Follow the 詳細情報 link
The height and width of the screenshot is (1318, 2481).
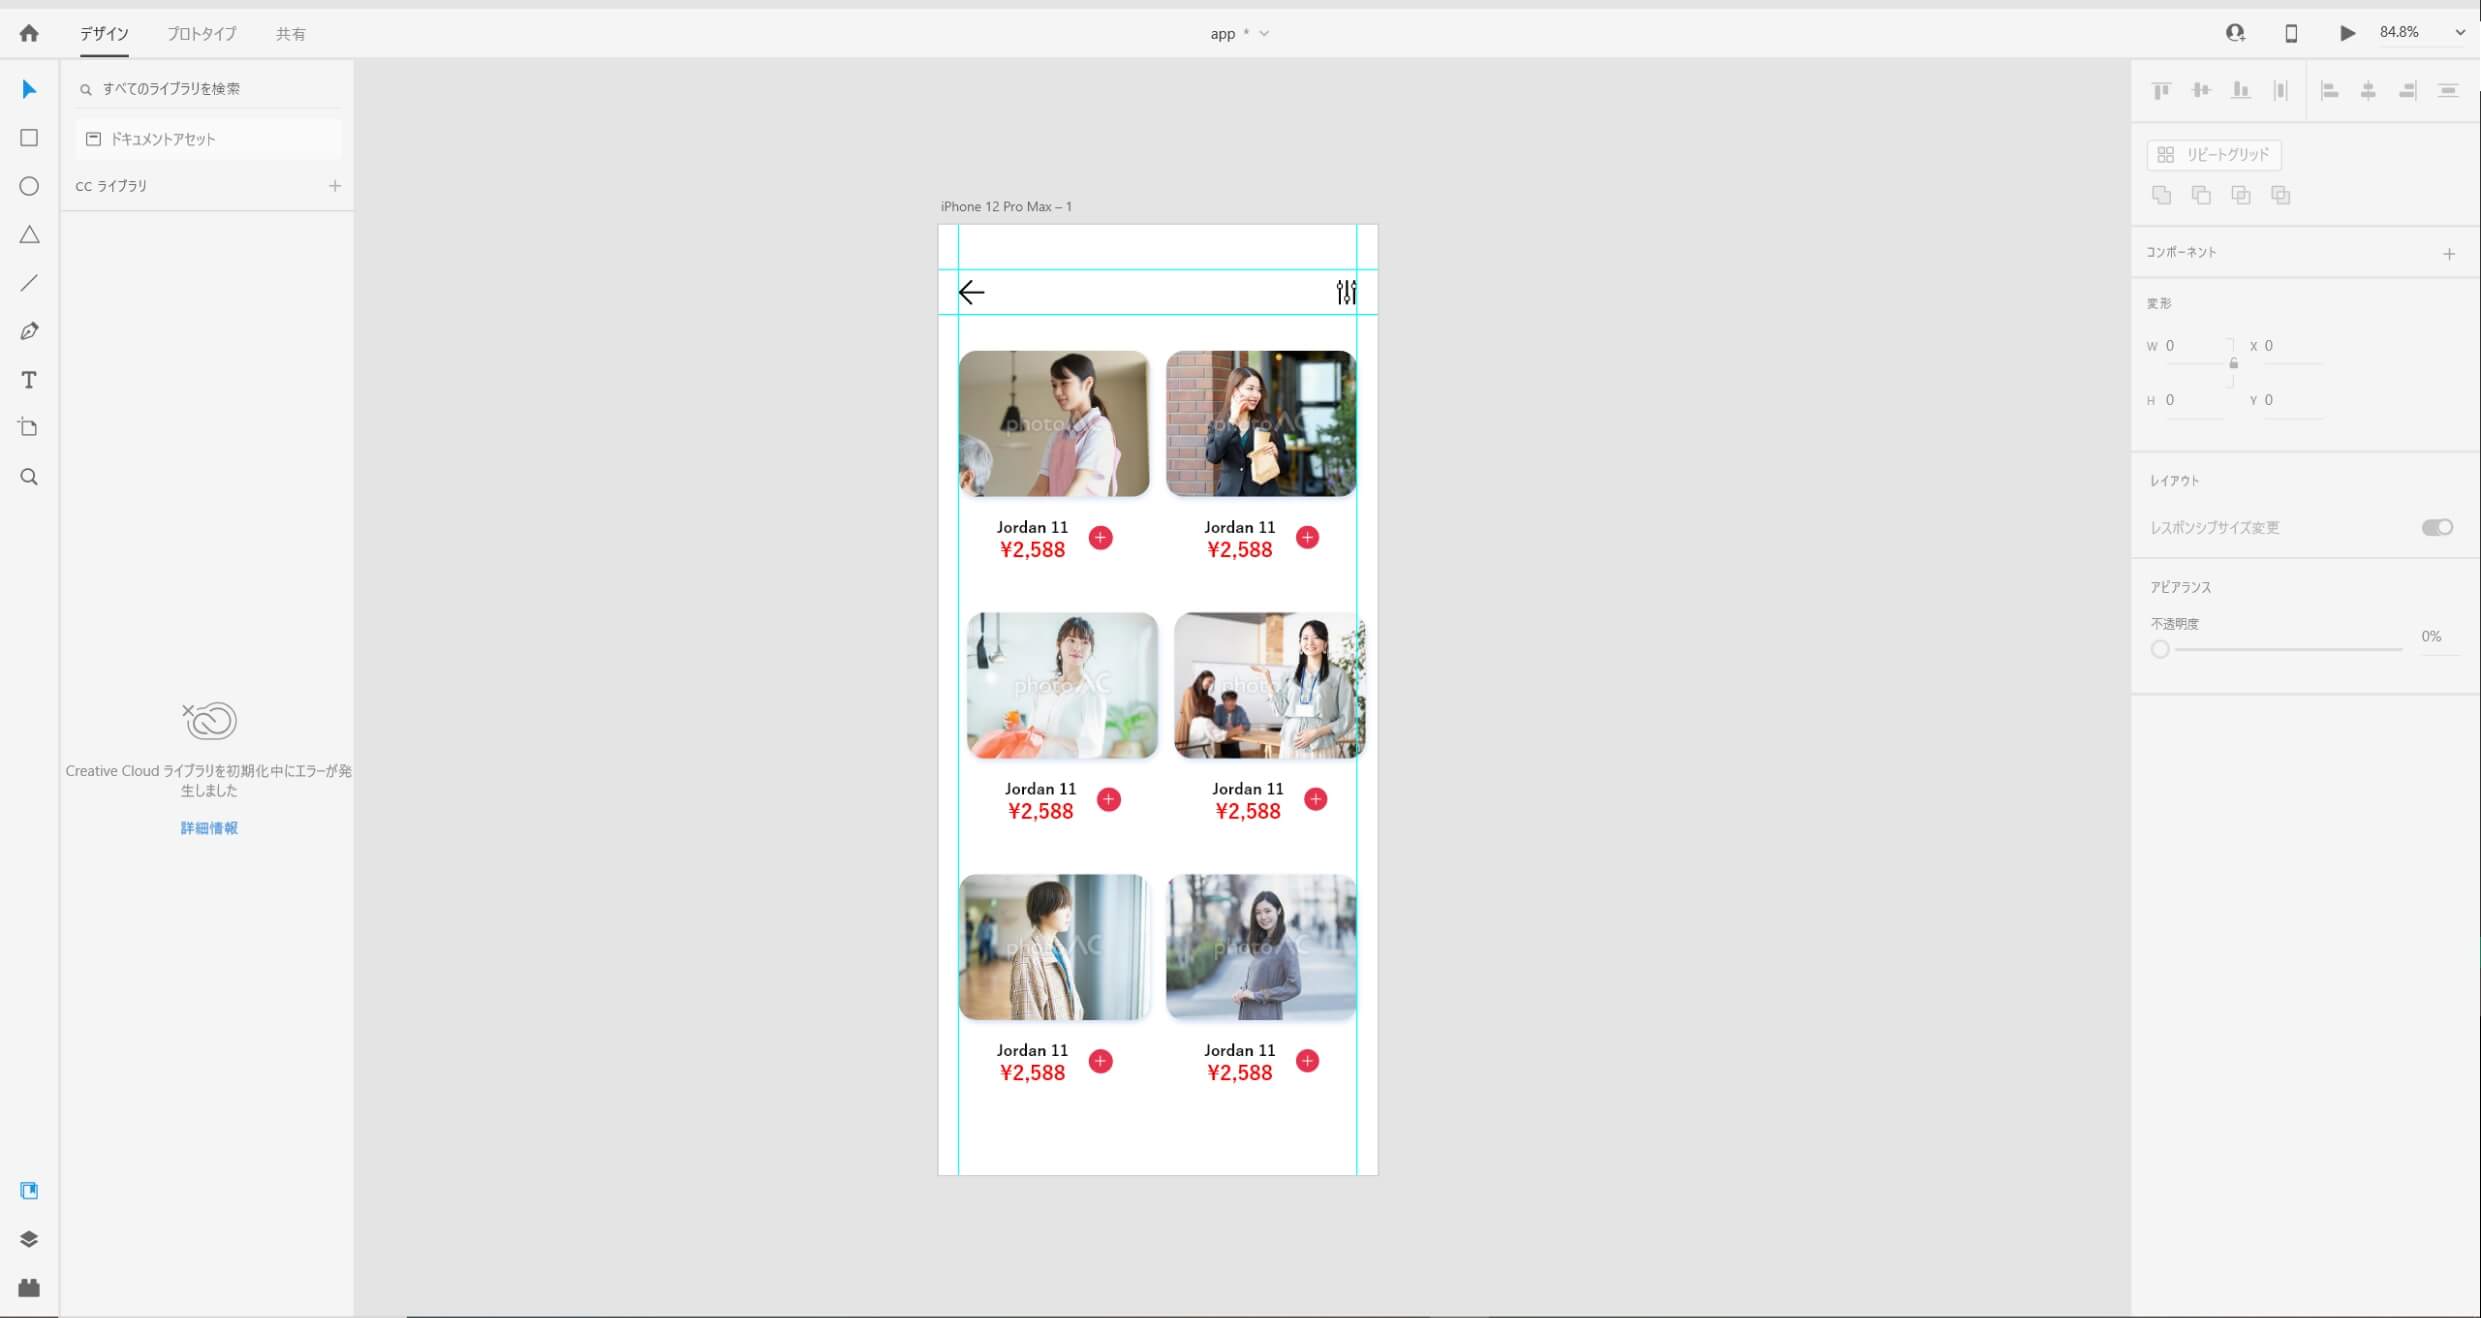tap(209, 828)
